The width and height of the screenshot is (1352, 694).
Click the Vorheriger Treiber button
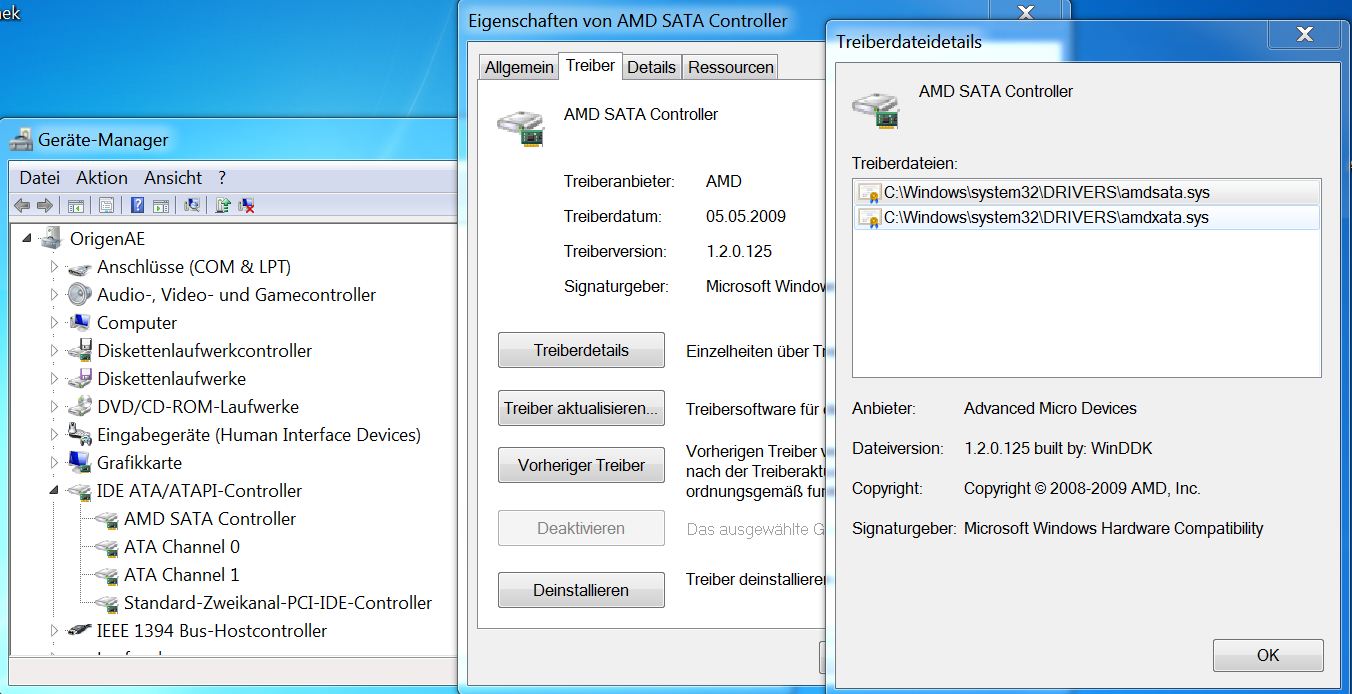[x=581, y=466]
